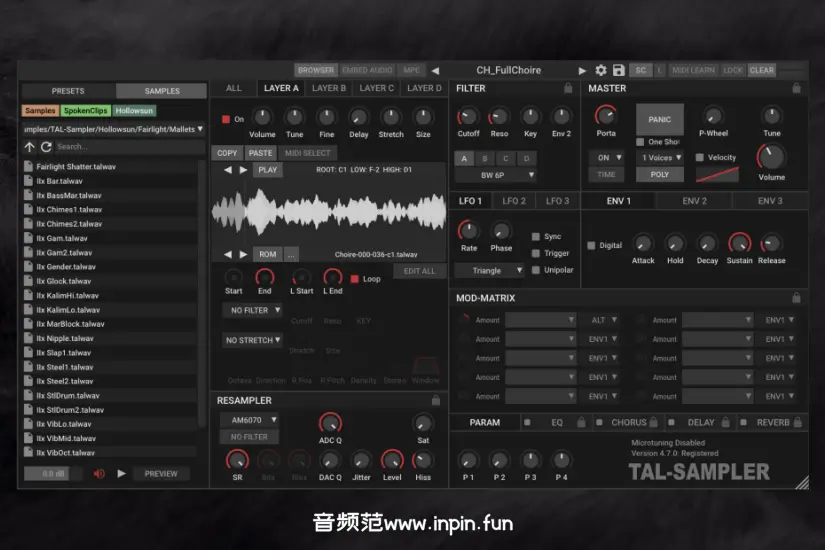Image resolution: width=825 pixels, height=550 pixels.
Task: Click the CLEAR button
Action: pos(761,70)
